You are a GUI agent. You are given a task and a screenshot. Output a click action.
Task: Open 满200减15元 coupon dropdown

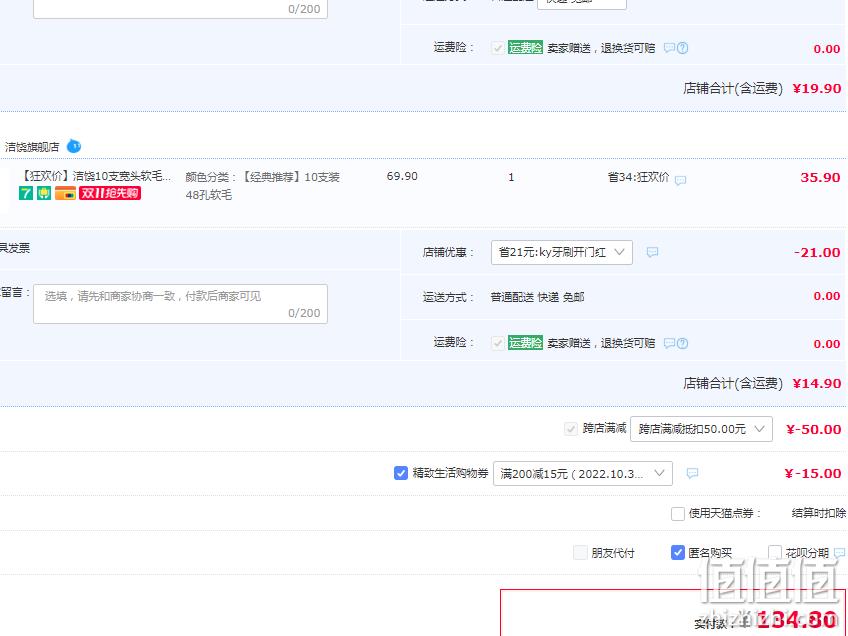[582, 473]
